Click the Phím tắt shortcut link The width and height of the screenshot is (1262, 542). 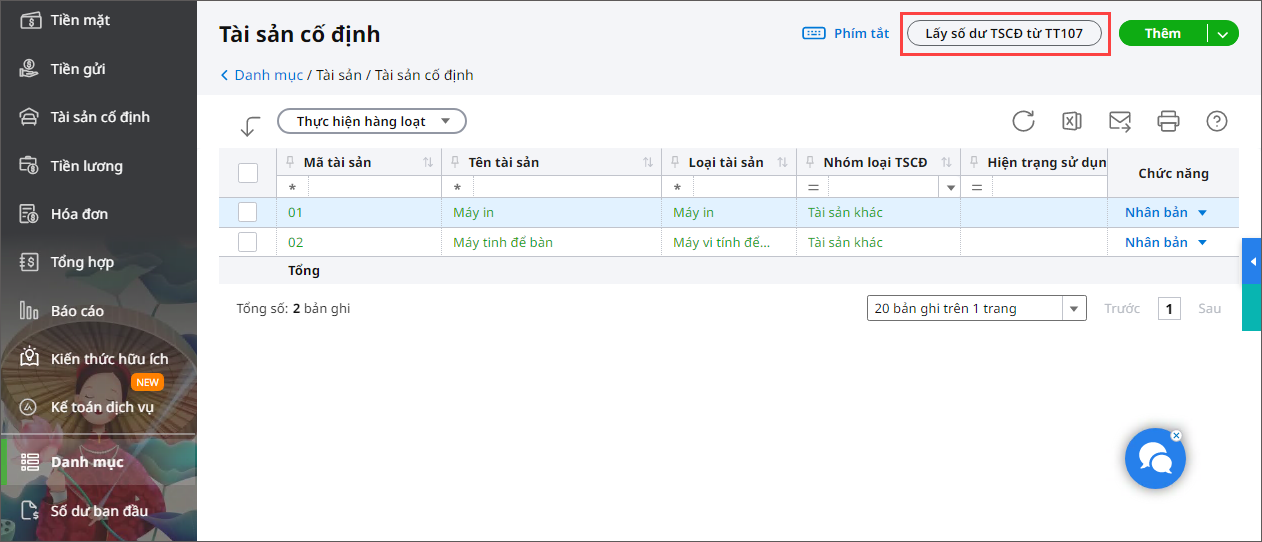coord(845,33)
